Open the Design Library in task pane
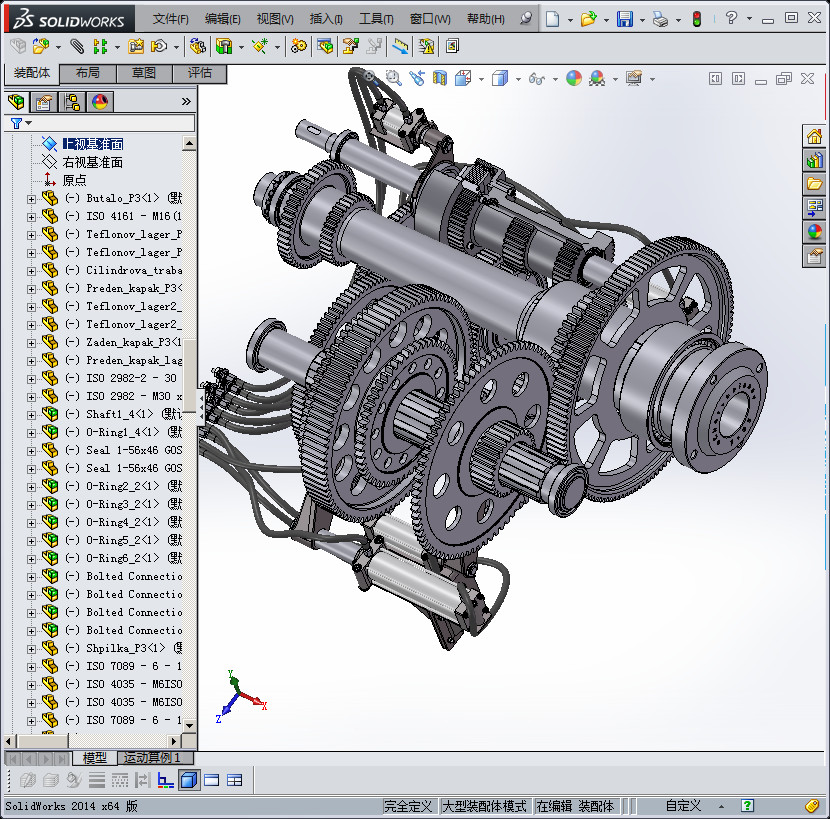 pyautogui.click(x=815, y=160)
